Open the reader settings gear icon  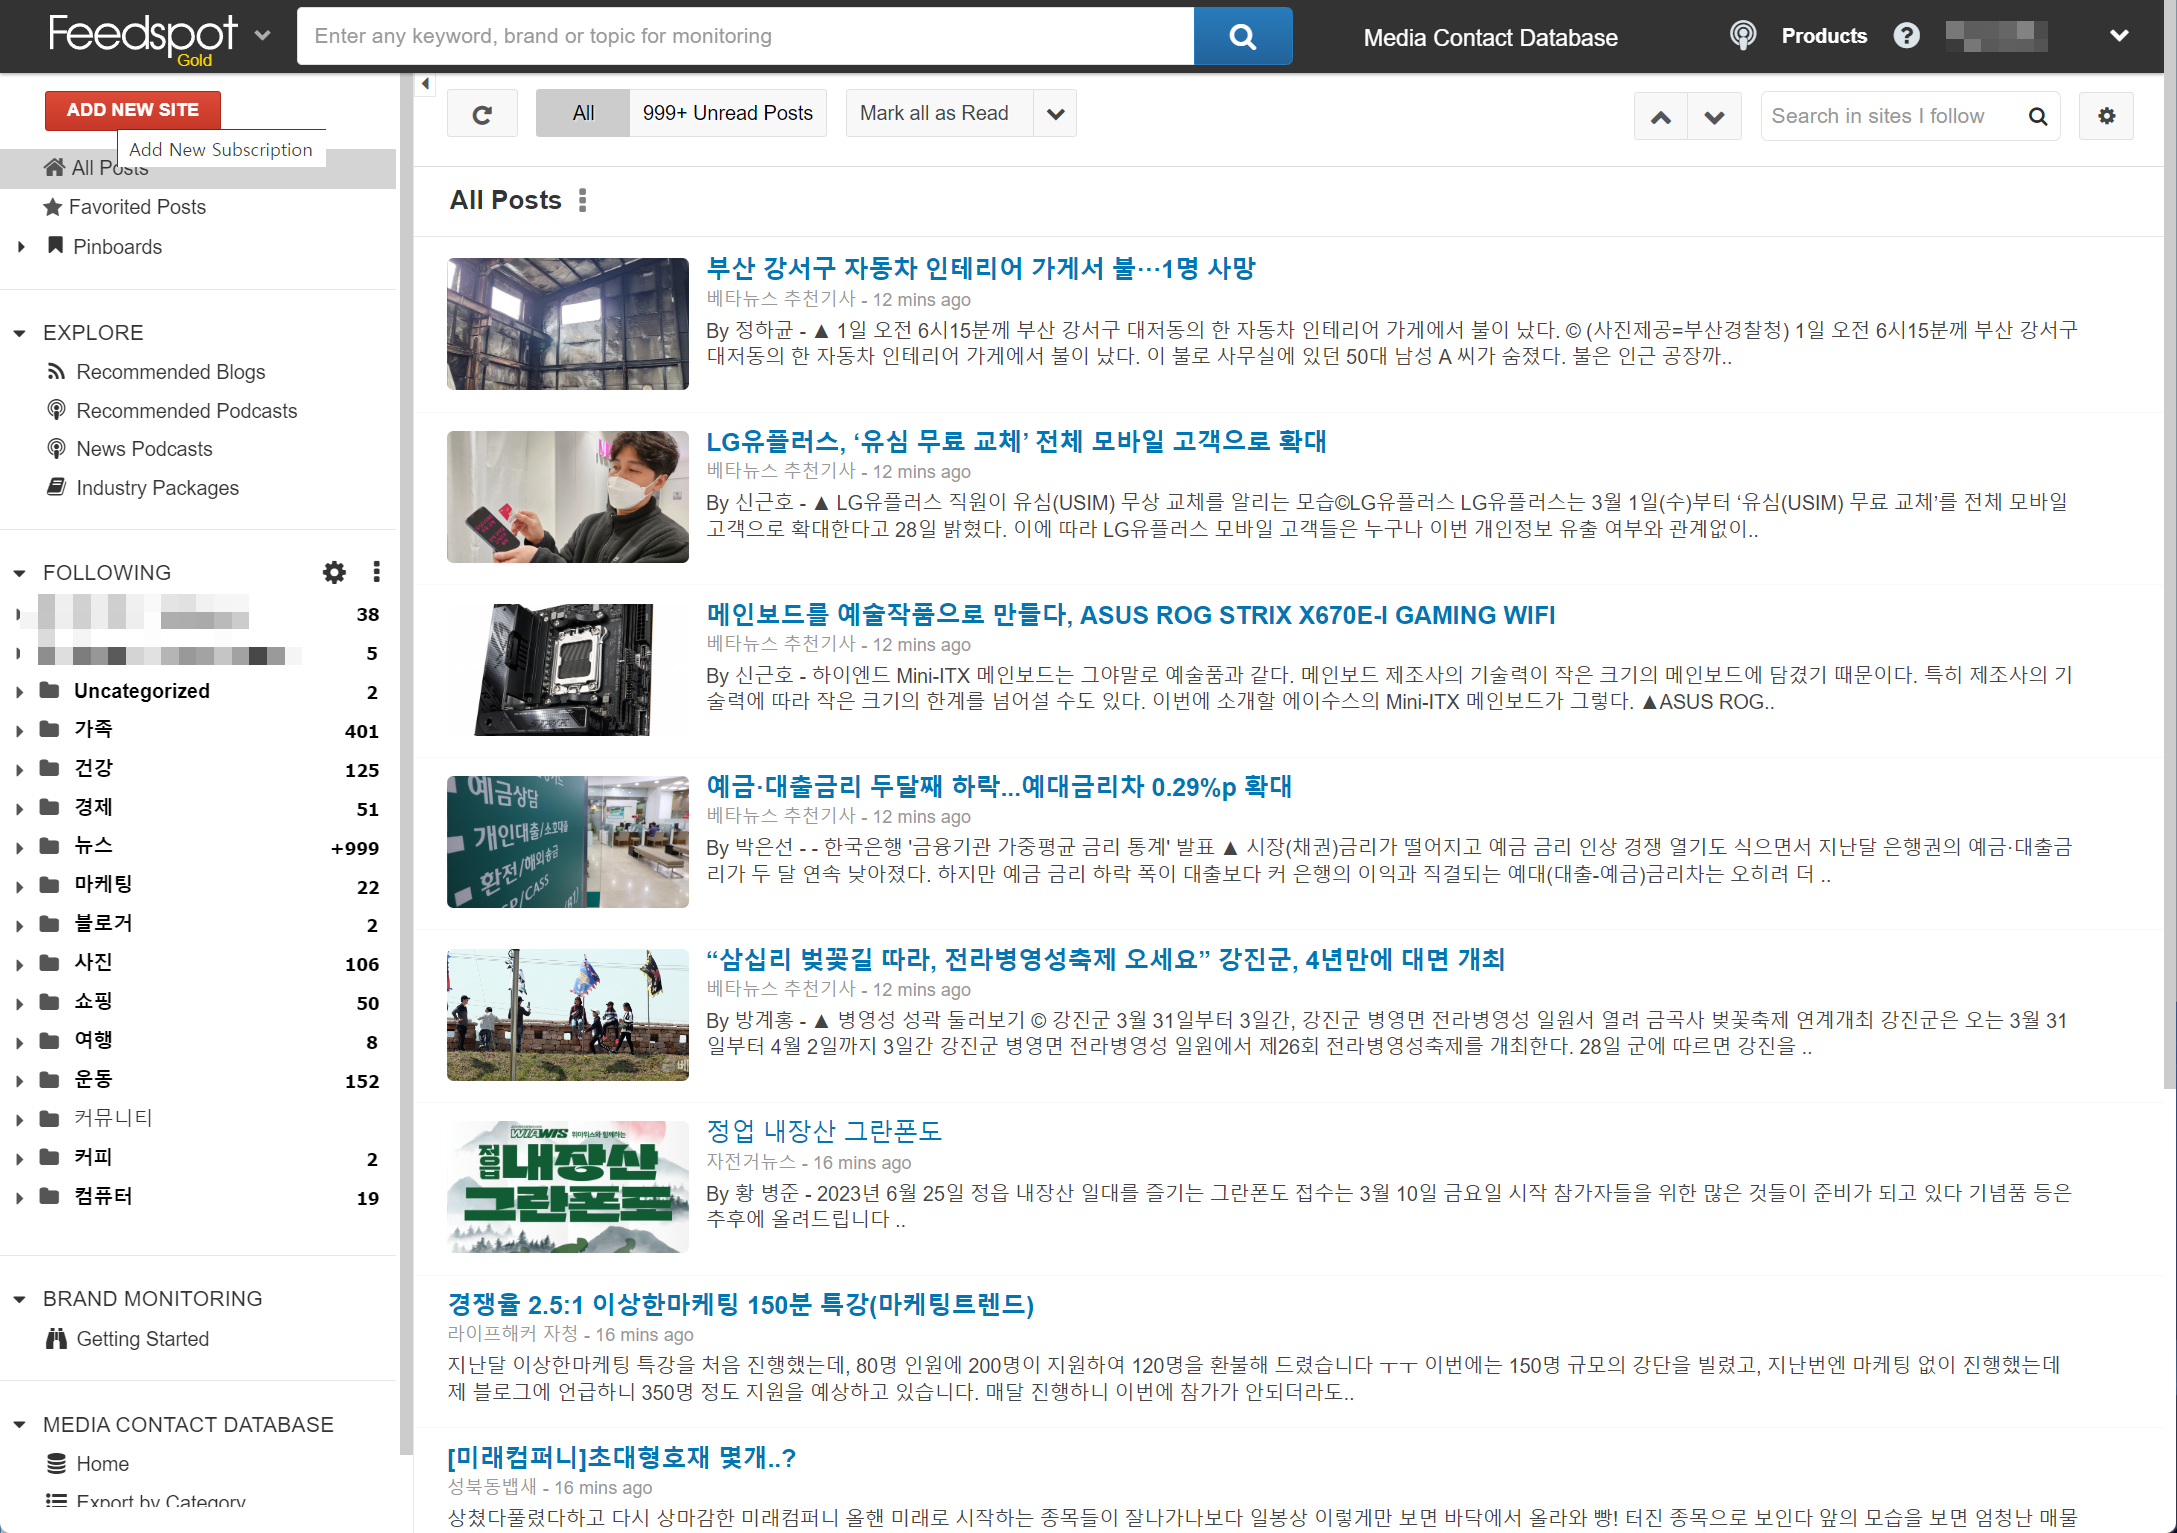click(x=2106, y=116)
